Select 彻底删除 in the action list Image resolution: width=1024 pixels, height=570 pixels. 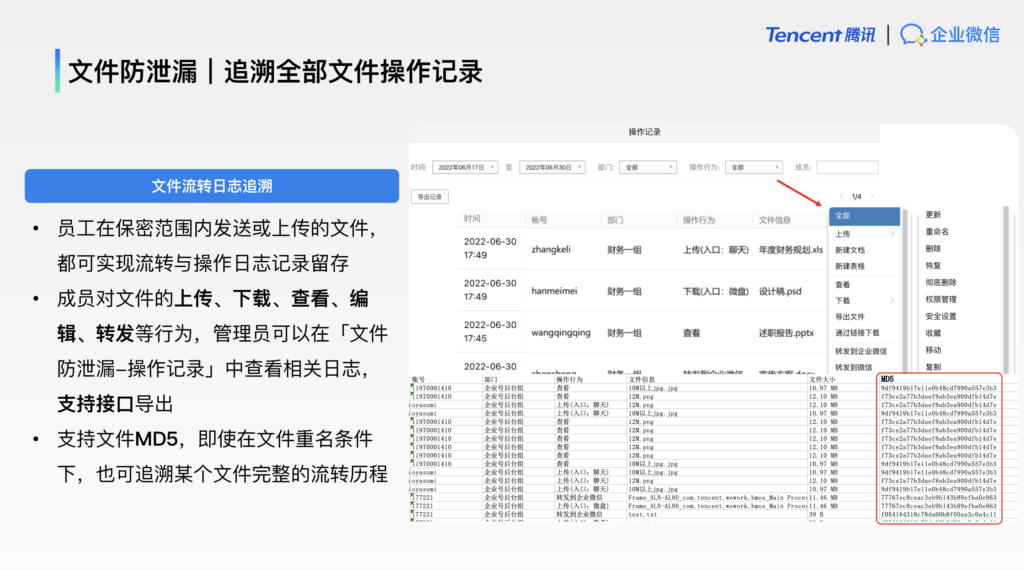tap(940, 283)
